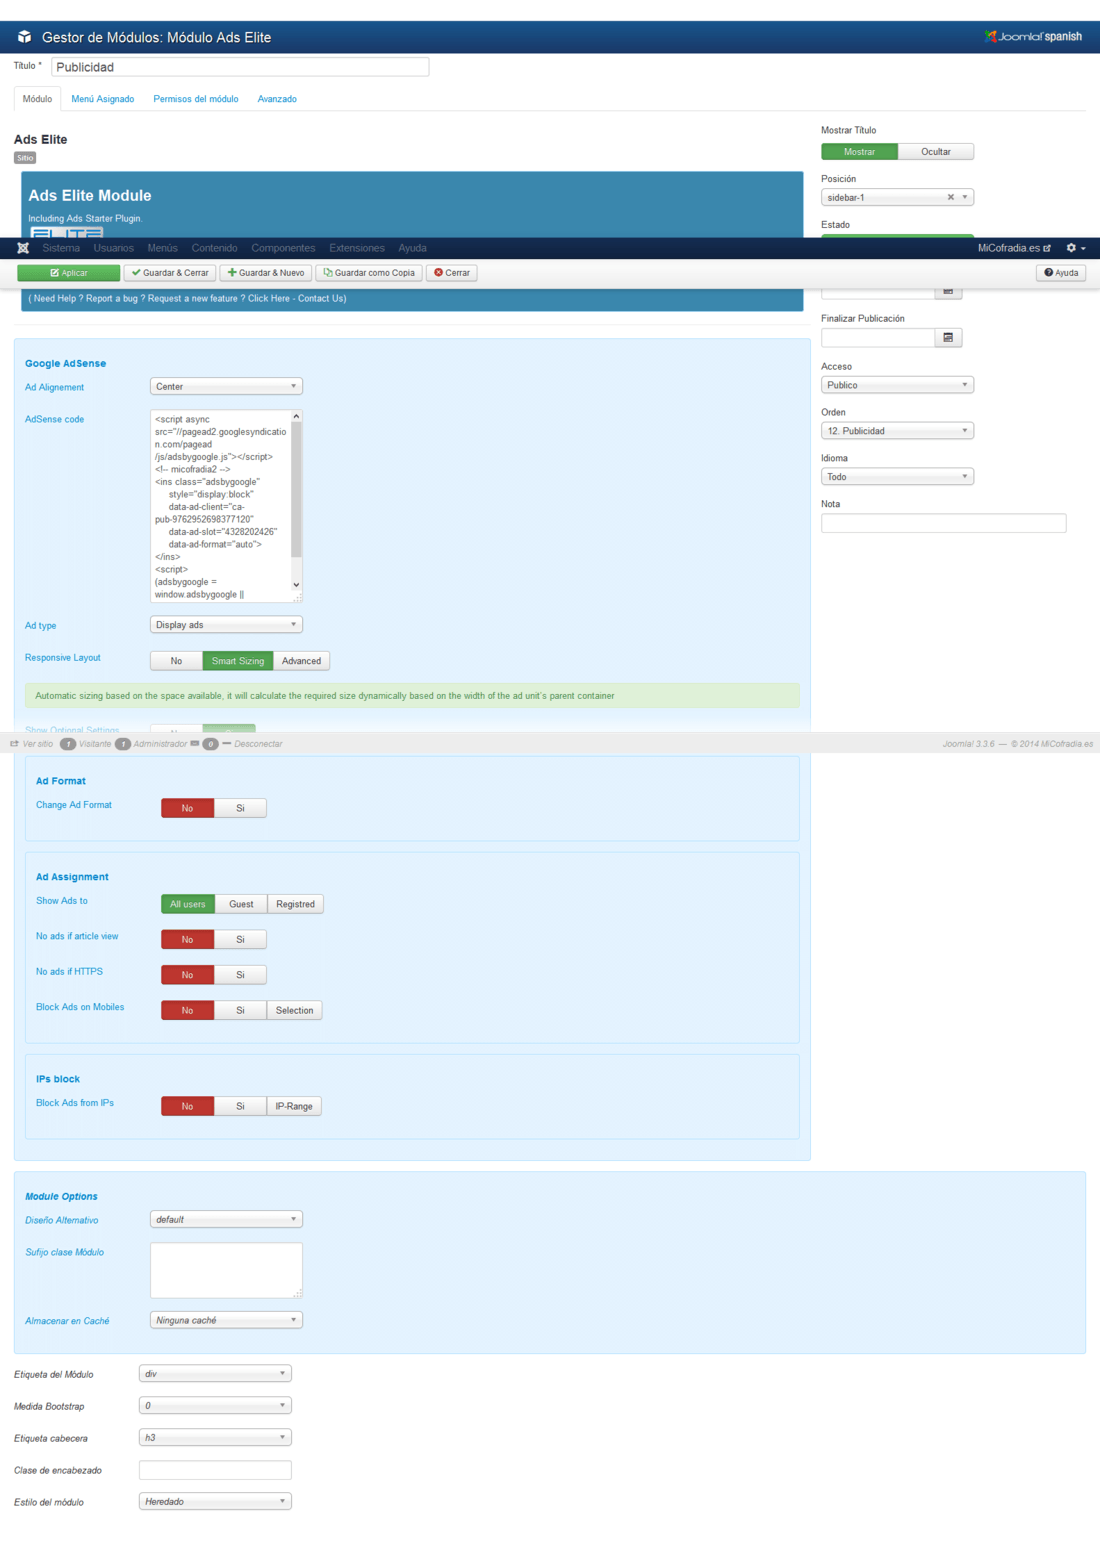Click the Ver sitio status bar link

click(32, 744)
